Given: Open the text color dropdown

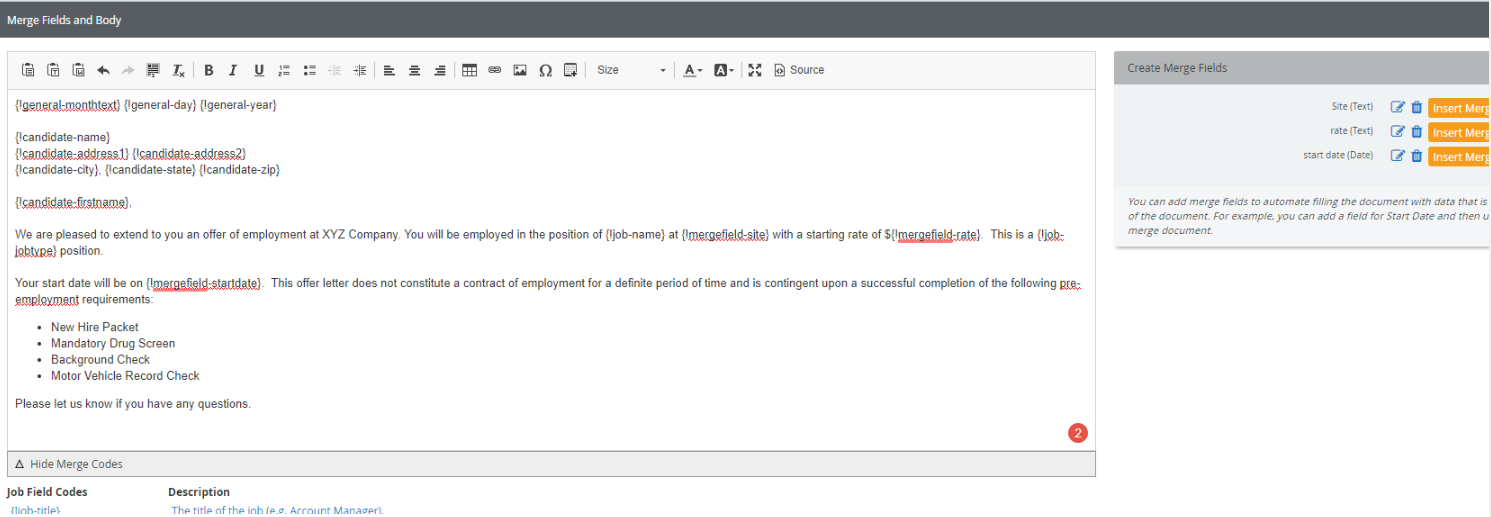Looking at the screenshot, I should (x=692, y=70).
